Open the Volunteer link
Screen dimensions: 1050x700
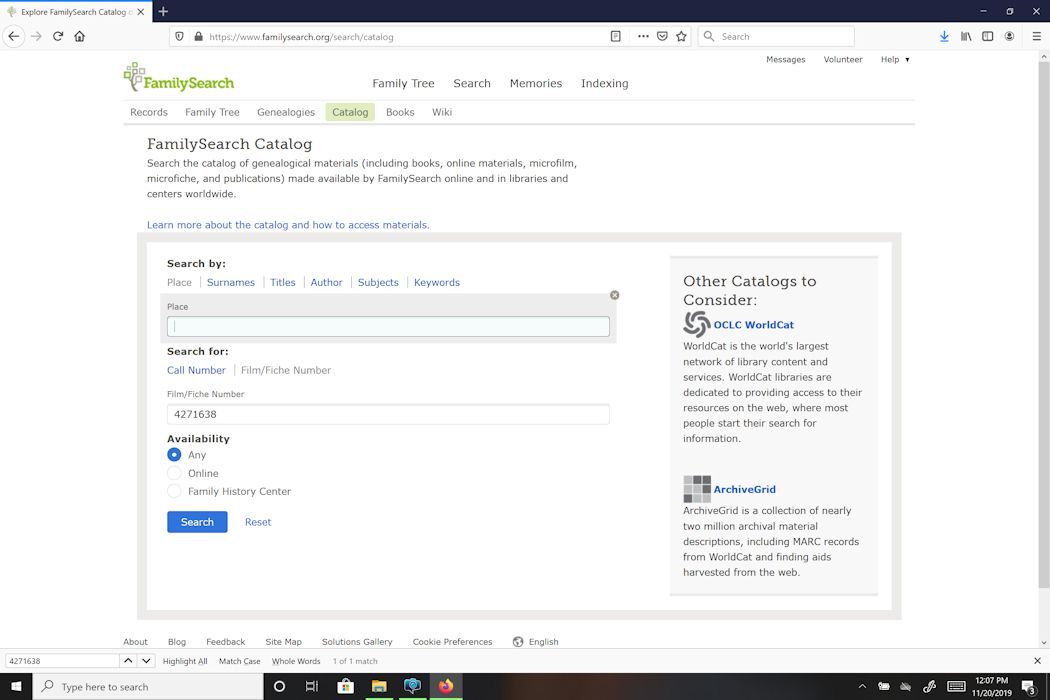click(843, 60)
